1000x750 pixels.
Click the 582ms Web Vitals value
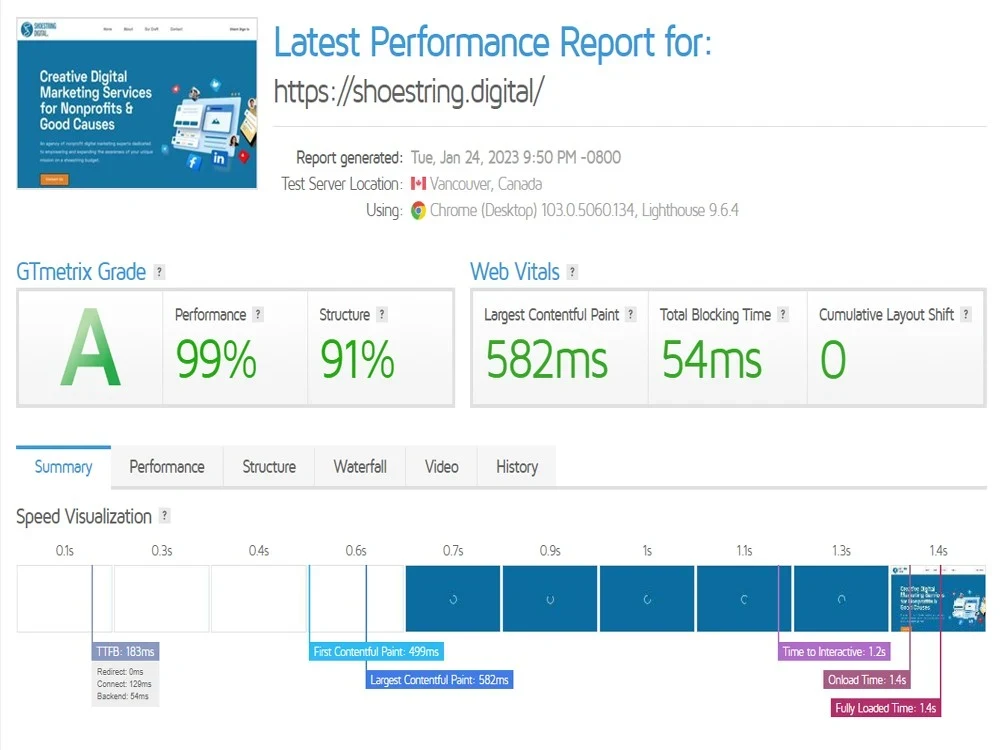pos(547,359)
